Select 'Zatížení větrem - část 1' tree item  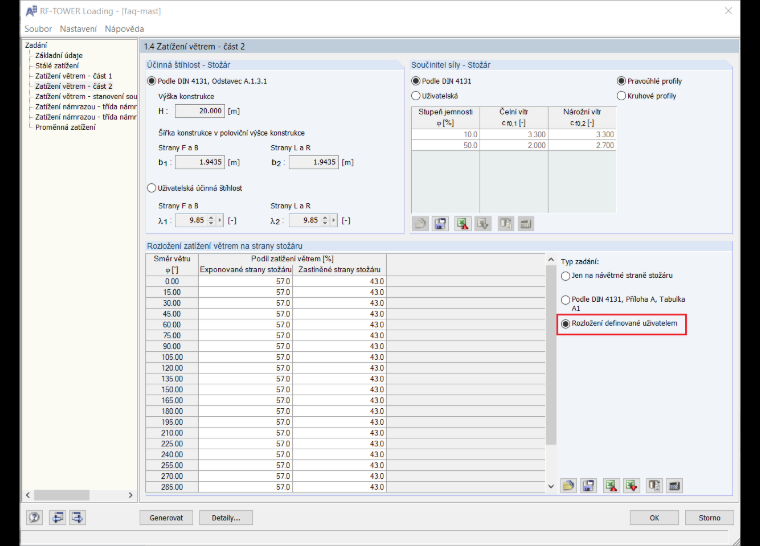click(74, 76)
